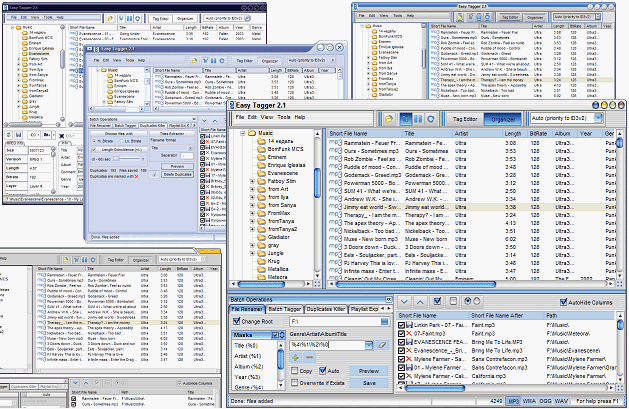Expand the Jungle folder in front tree
The height and width of the screenshot is (409, 629).
252,253
